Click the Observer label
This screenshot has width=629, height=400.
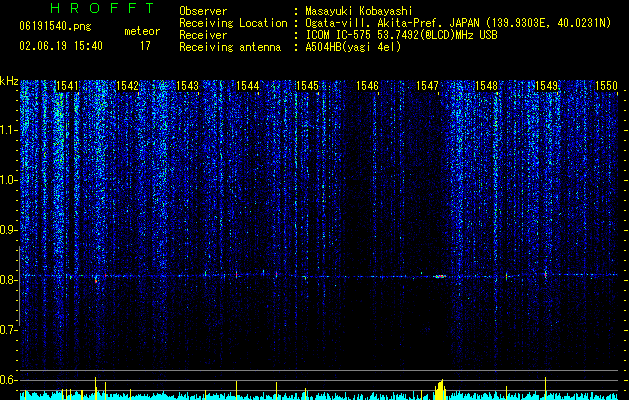point(203,11)
